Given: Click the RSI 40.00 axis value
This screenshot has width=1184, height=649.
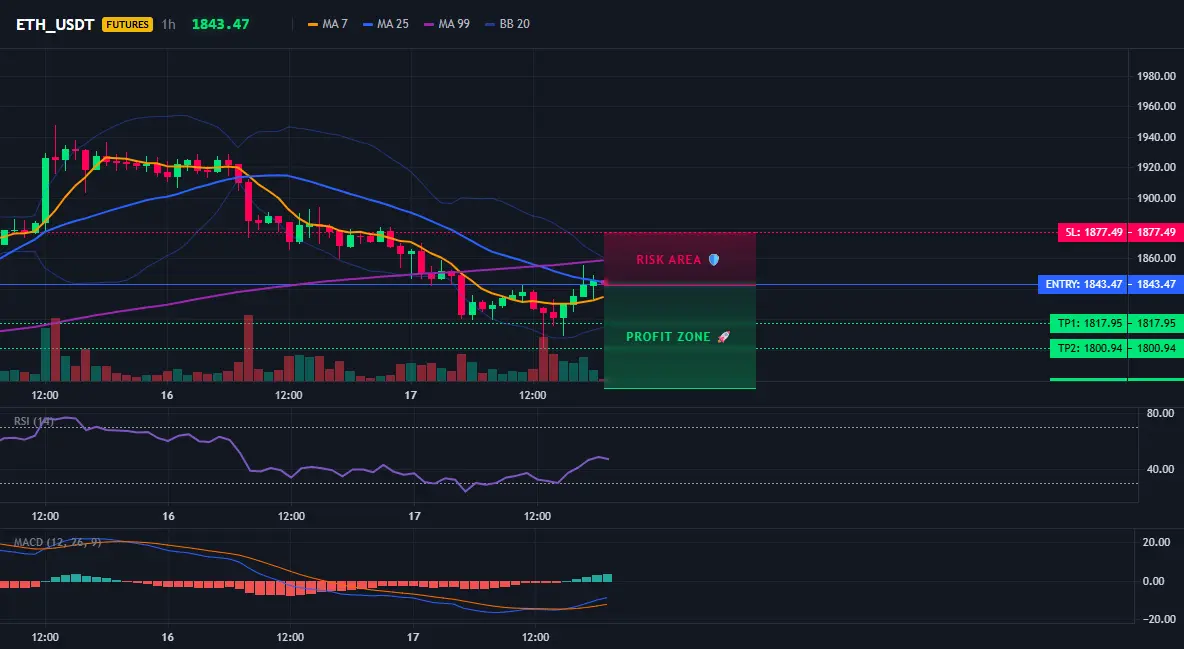Looking at the screenshot, I should click(x=1160, y=469).
